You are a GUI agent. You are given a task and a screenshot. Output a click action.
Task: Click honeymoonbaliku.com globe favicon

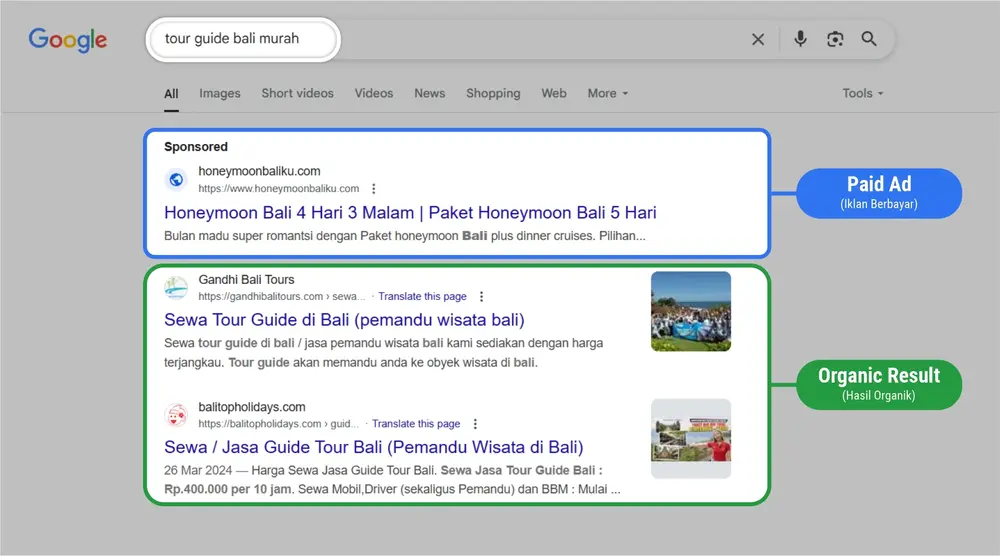tap(176, 180)
